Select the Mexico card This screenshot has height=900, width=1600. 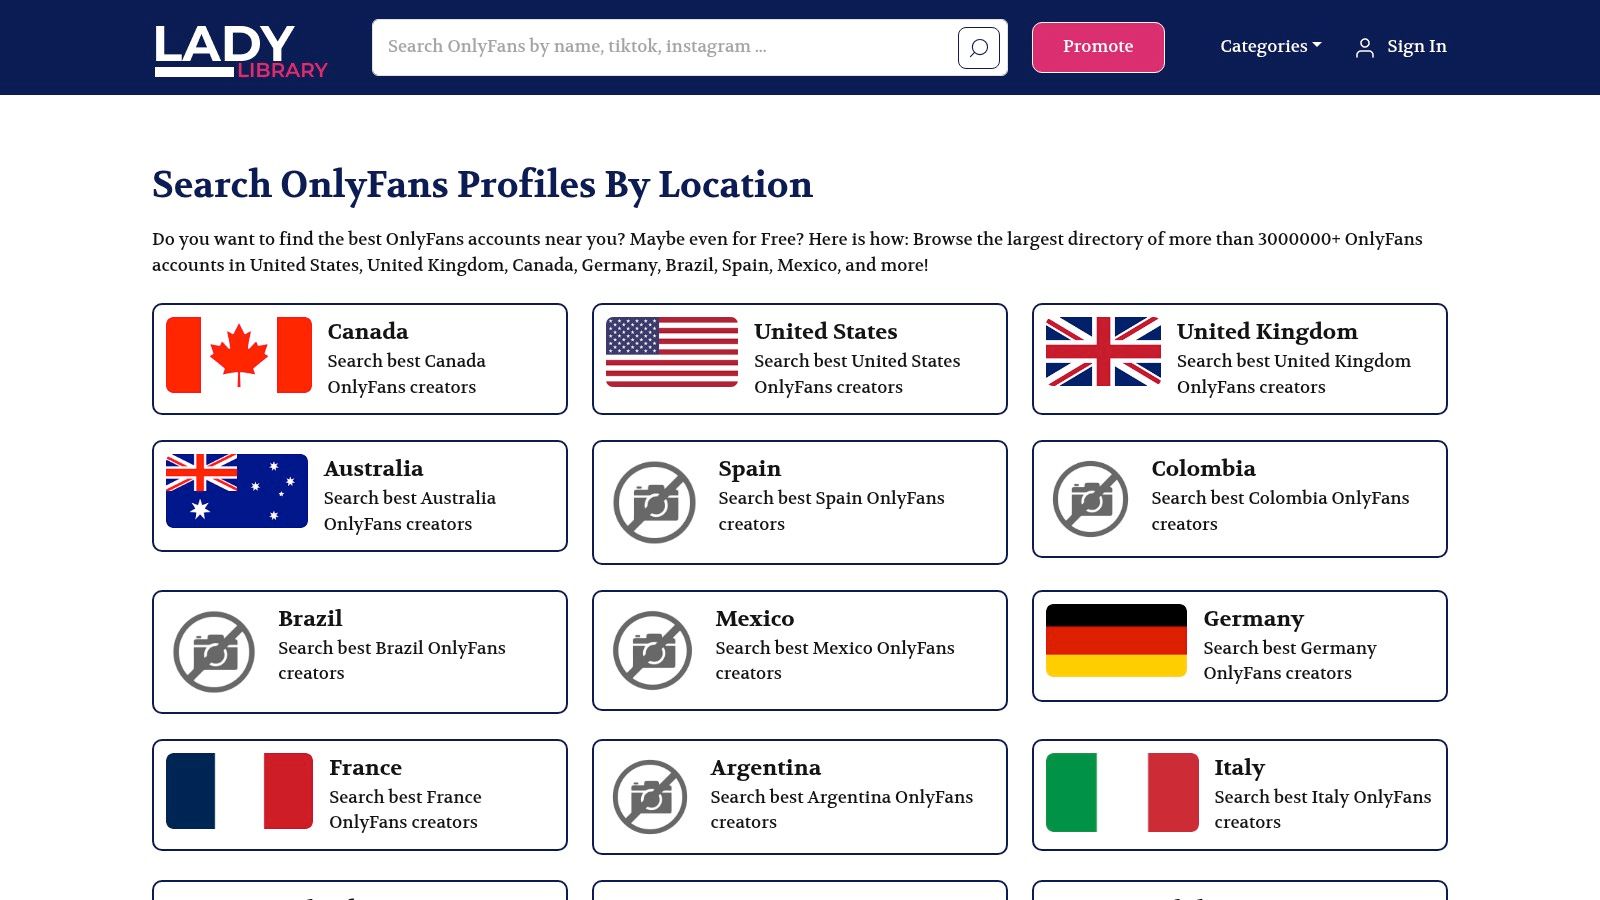[x=799, y=650]
